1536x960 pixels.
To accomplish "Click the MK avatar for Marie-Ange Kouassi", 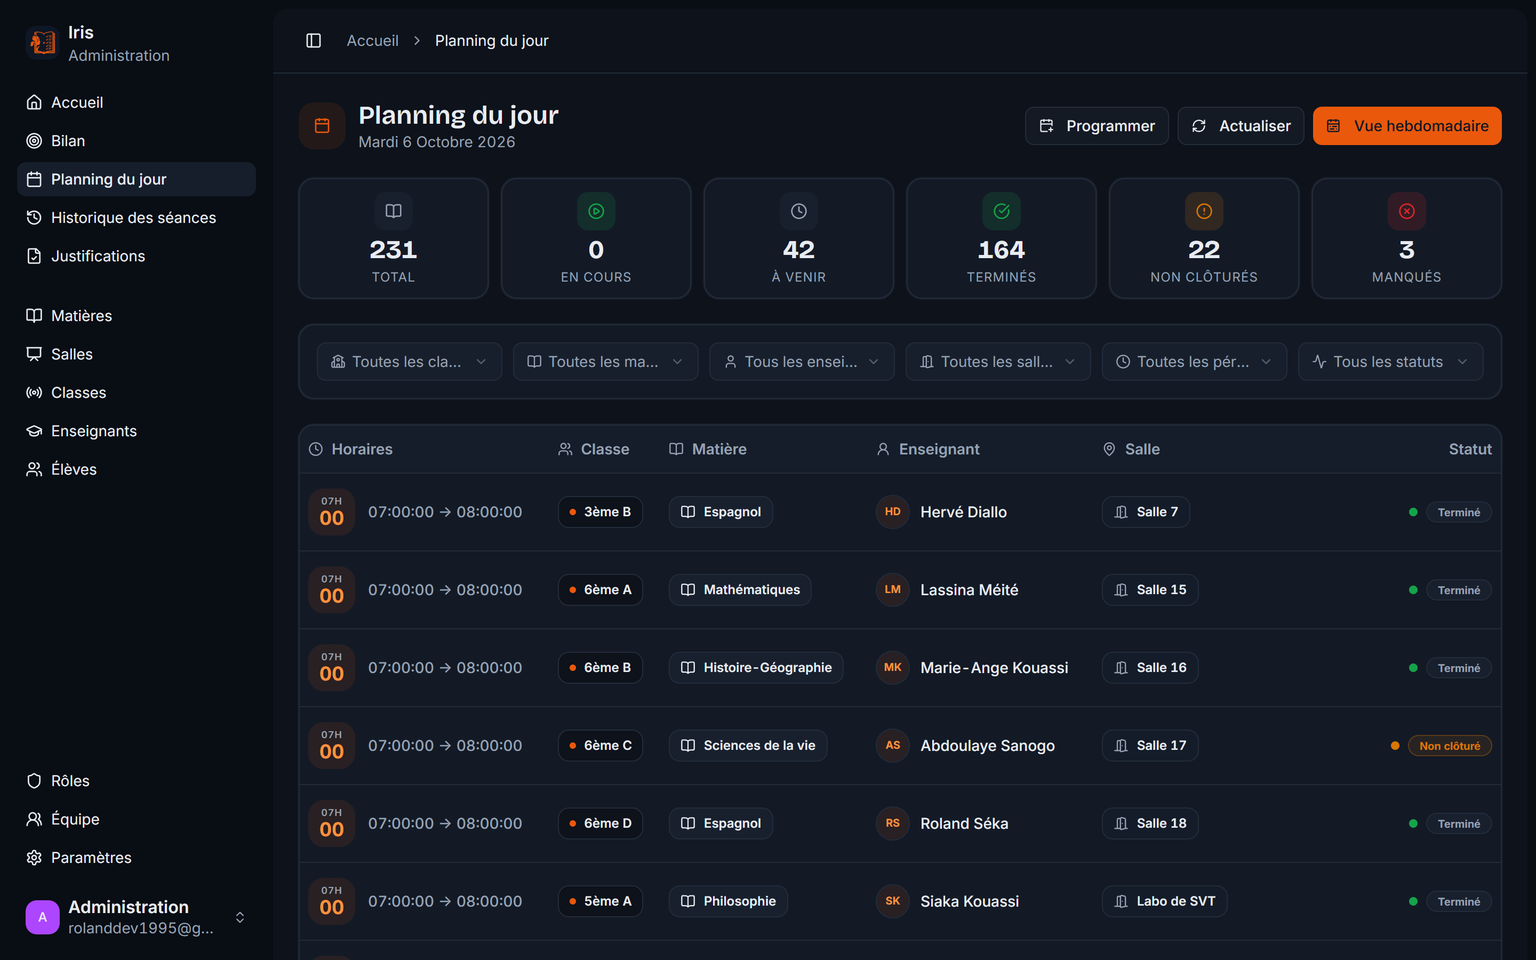I will tap(893, 668).
